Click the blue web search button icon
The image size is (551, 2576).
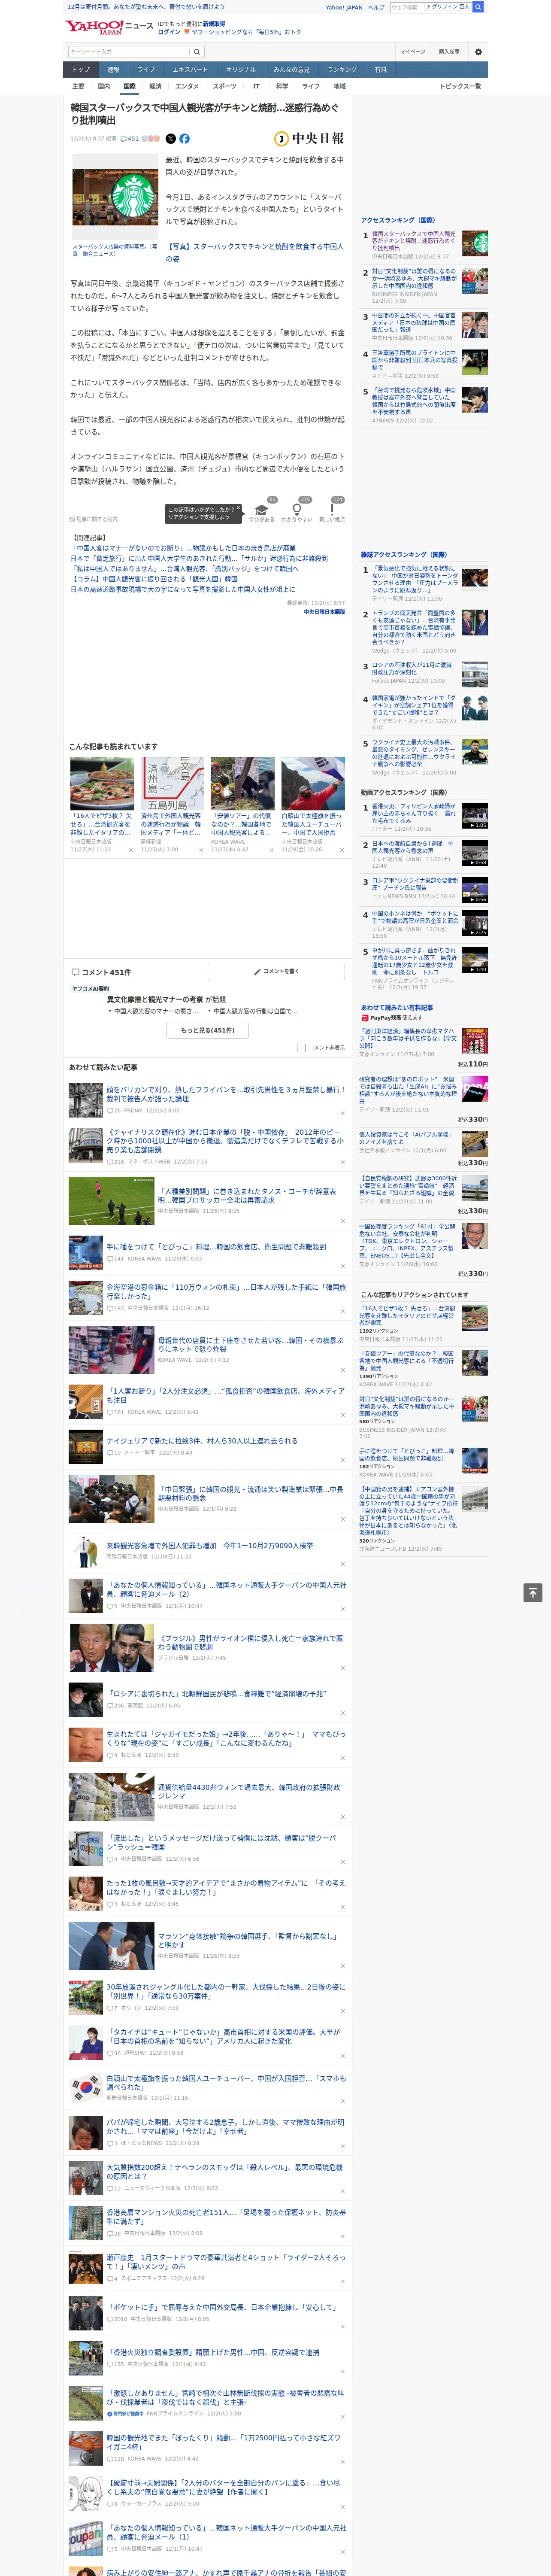[478, 7]
